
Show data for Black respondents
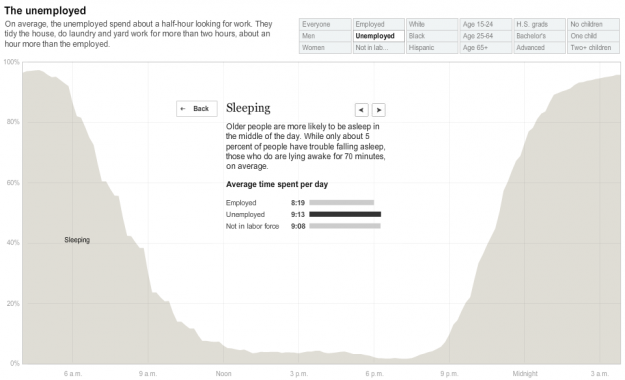click(x=432, y=36)
